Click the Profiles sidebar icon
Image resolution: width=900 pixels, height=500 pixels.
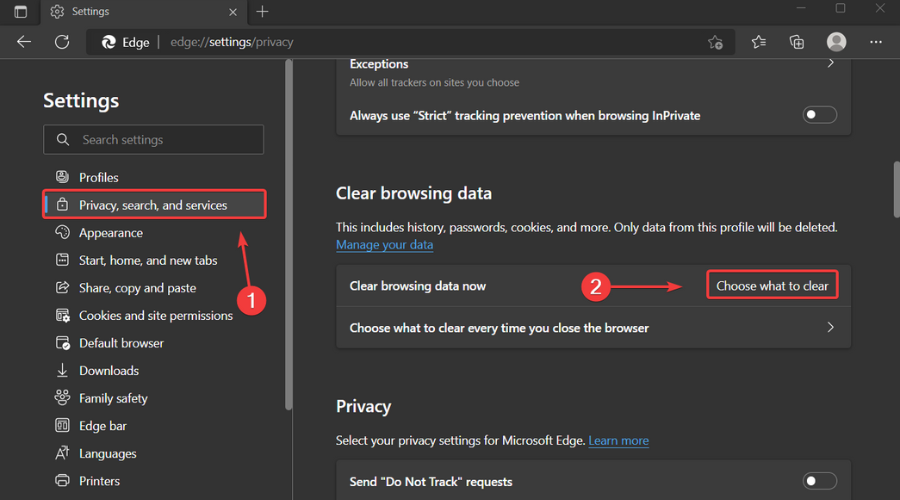[62, 177]
